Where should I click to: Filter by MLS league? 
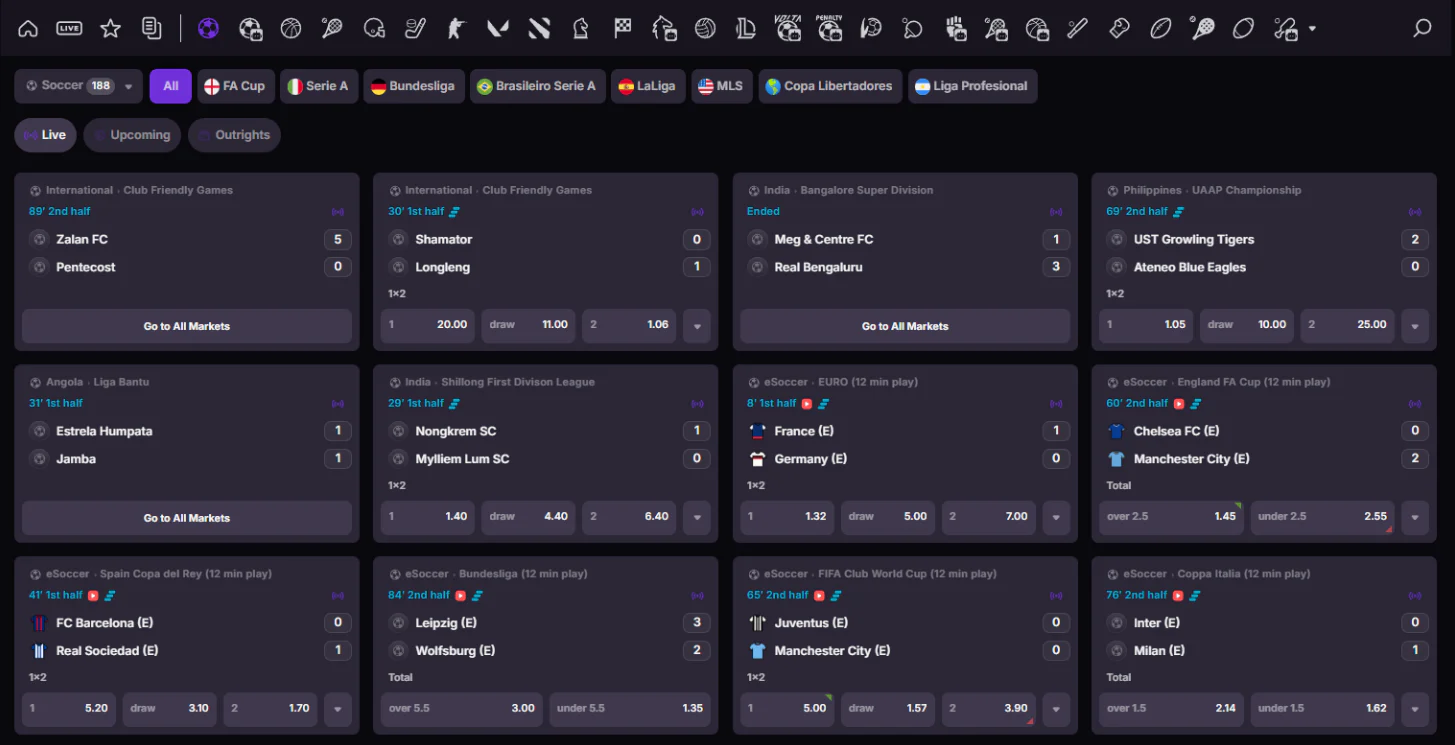coord(721,86)
